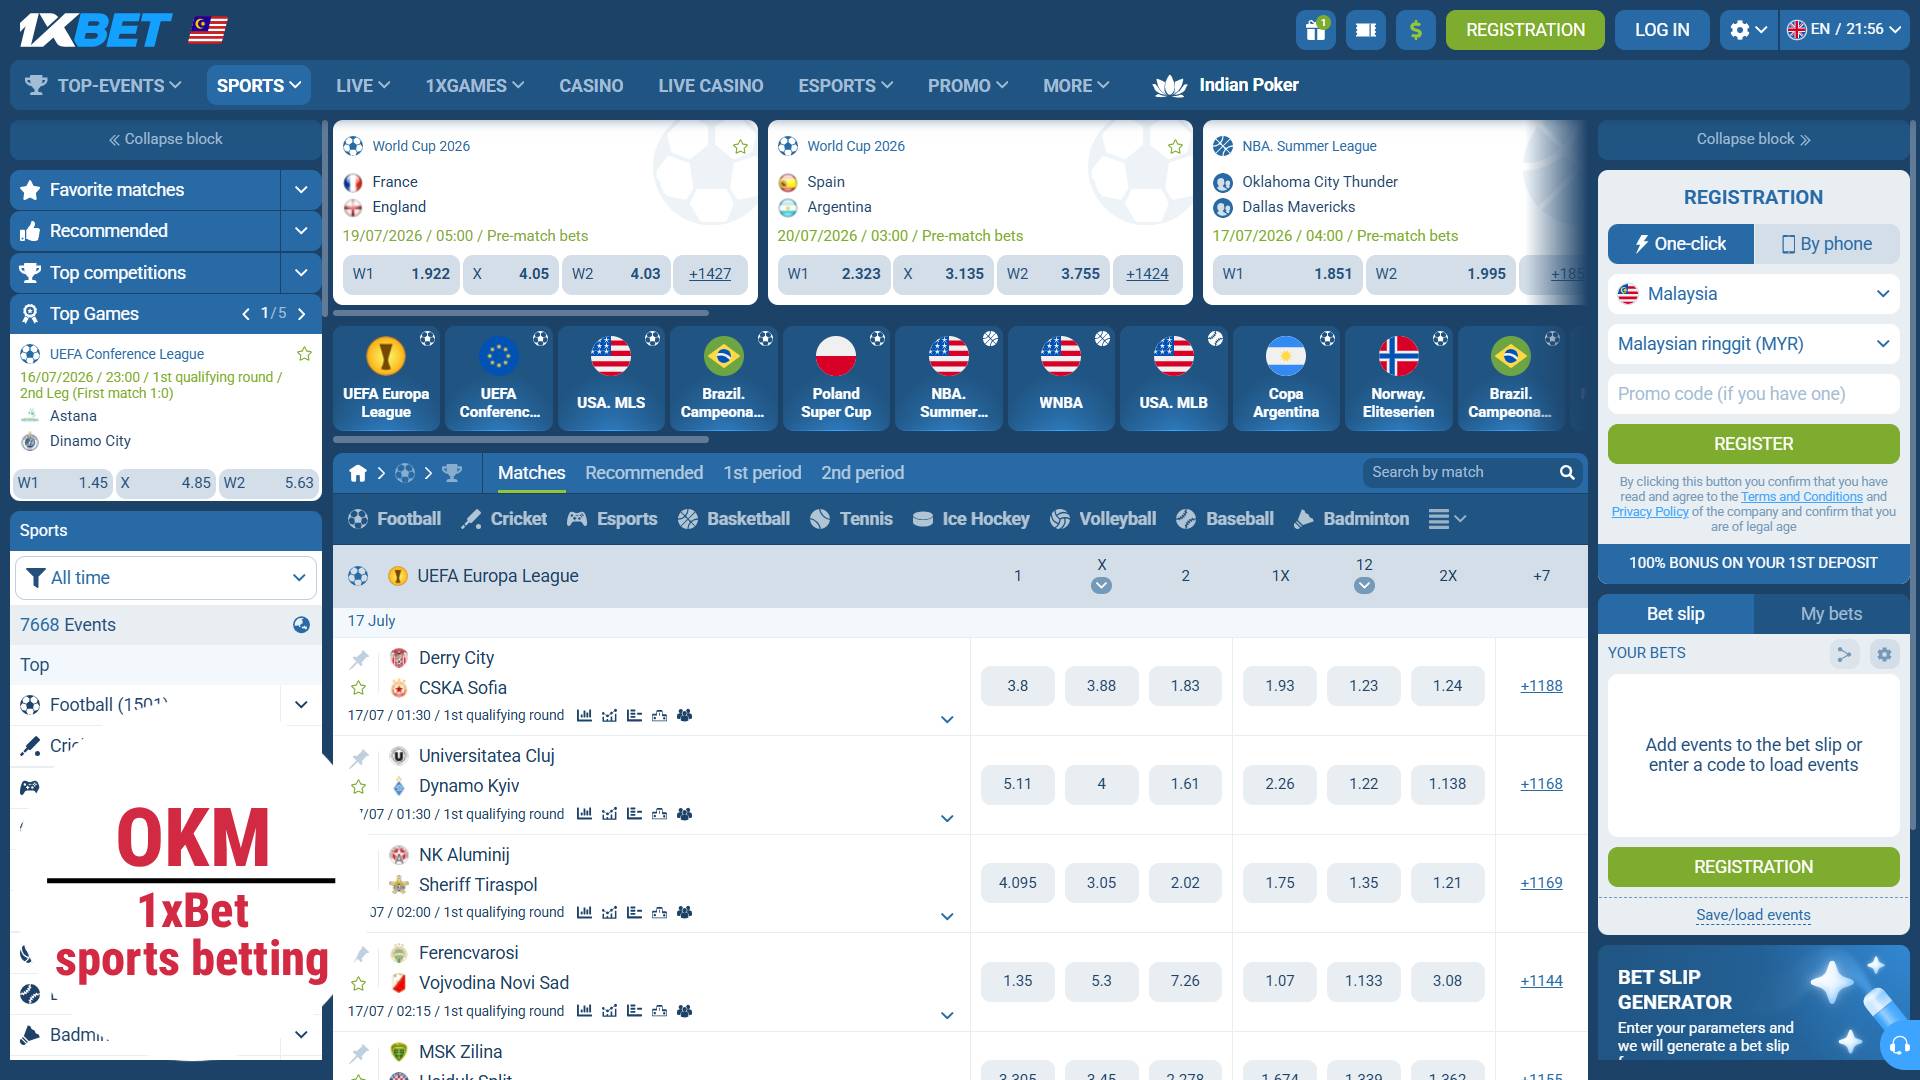The width and height of the screenshot is (1920, 1080).
Task: Filter by Tennis sport
Action: click(x=851, y=519)
